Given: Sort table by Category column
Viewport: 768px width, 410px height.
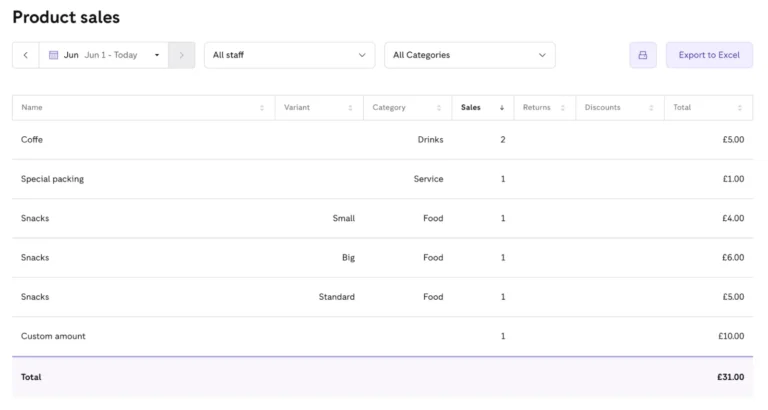Looking at the screenshot, I should [407, 107].
